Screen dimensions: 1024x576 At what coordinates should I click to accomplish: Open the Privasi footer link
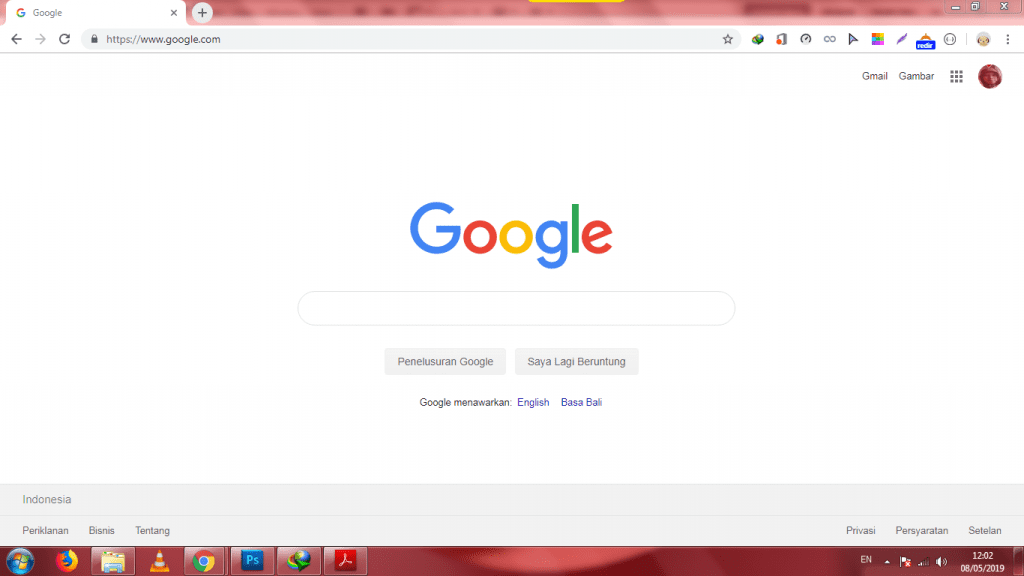click(861, 530)
